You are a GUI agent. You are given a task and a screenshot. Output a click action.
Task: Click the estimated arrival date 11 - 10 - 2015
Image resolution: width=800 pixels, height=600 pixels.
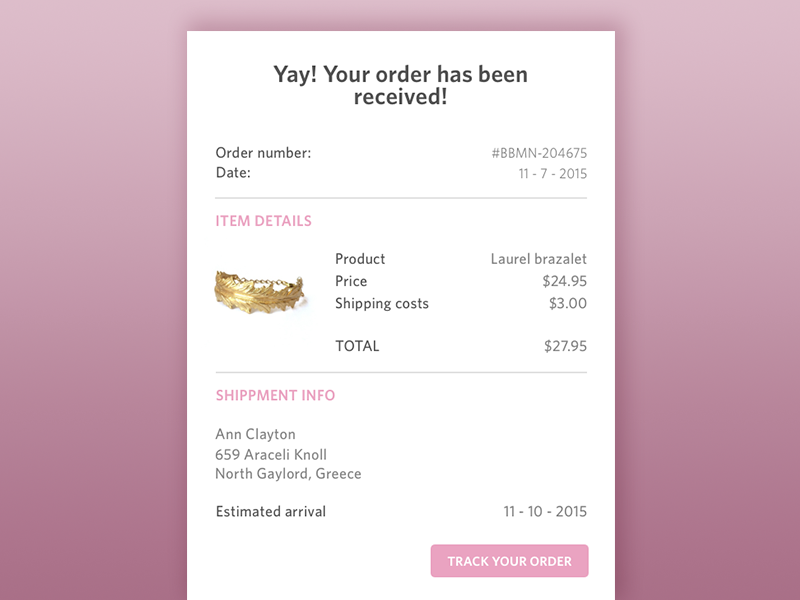pyautogui.click(x=545, y=512)
